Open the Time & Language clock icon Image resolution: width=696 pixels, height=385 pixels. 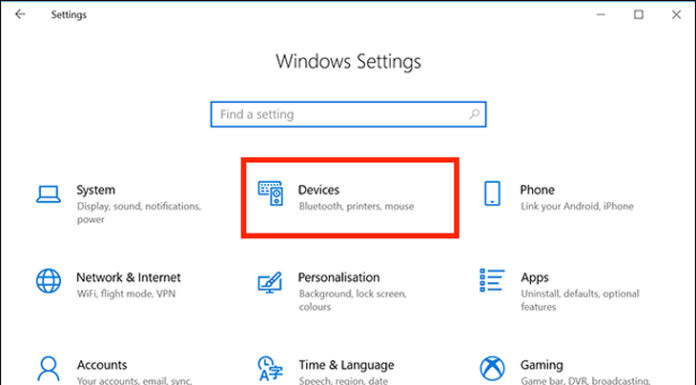coord(270,369)
